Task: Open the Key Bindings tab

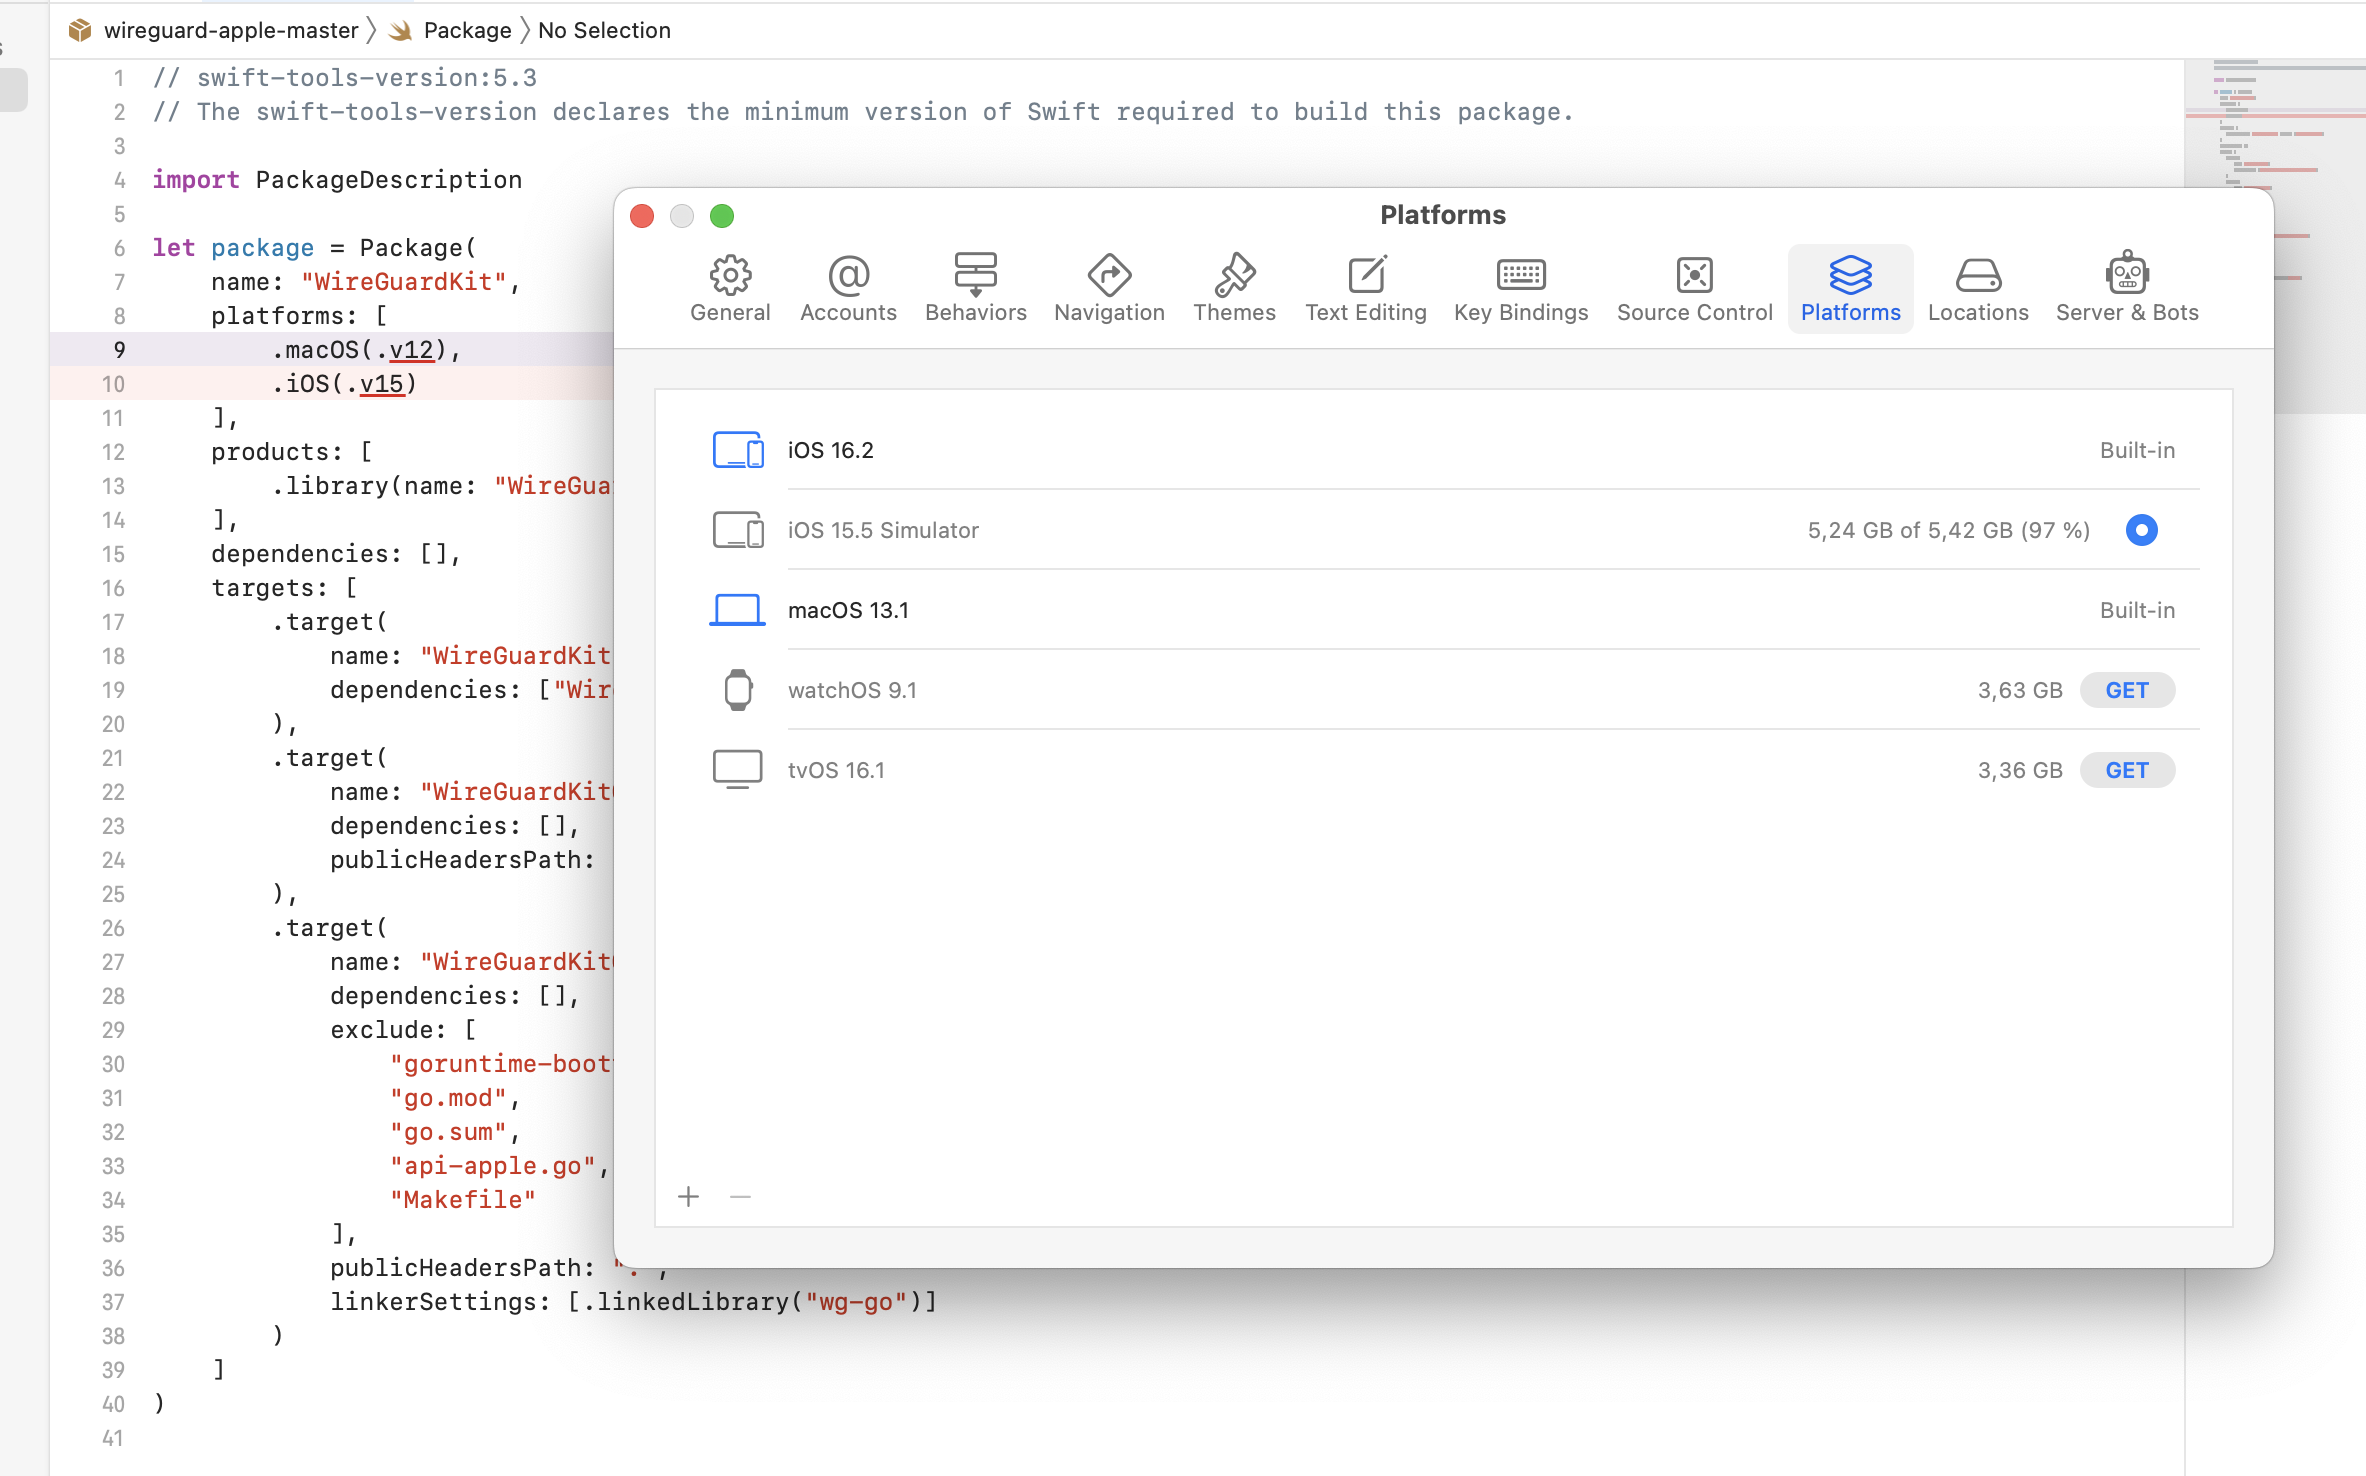Action: 1520,288
